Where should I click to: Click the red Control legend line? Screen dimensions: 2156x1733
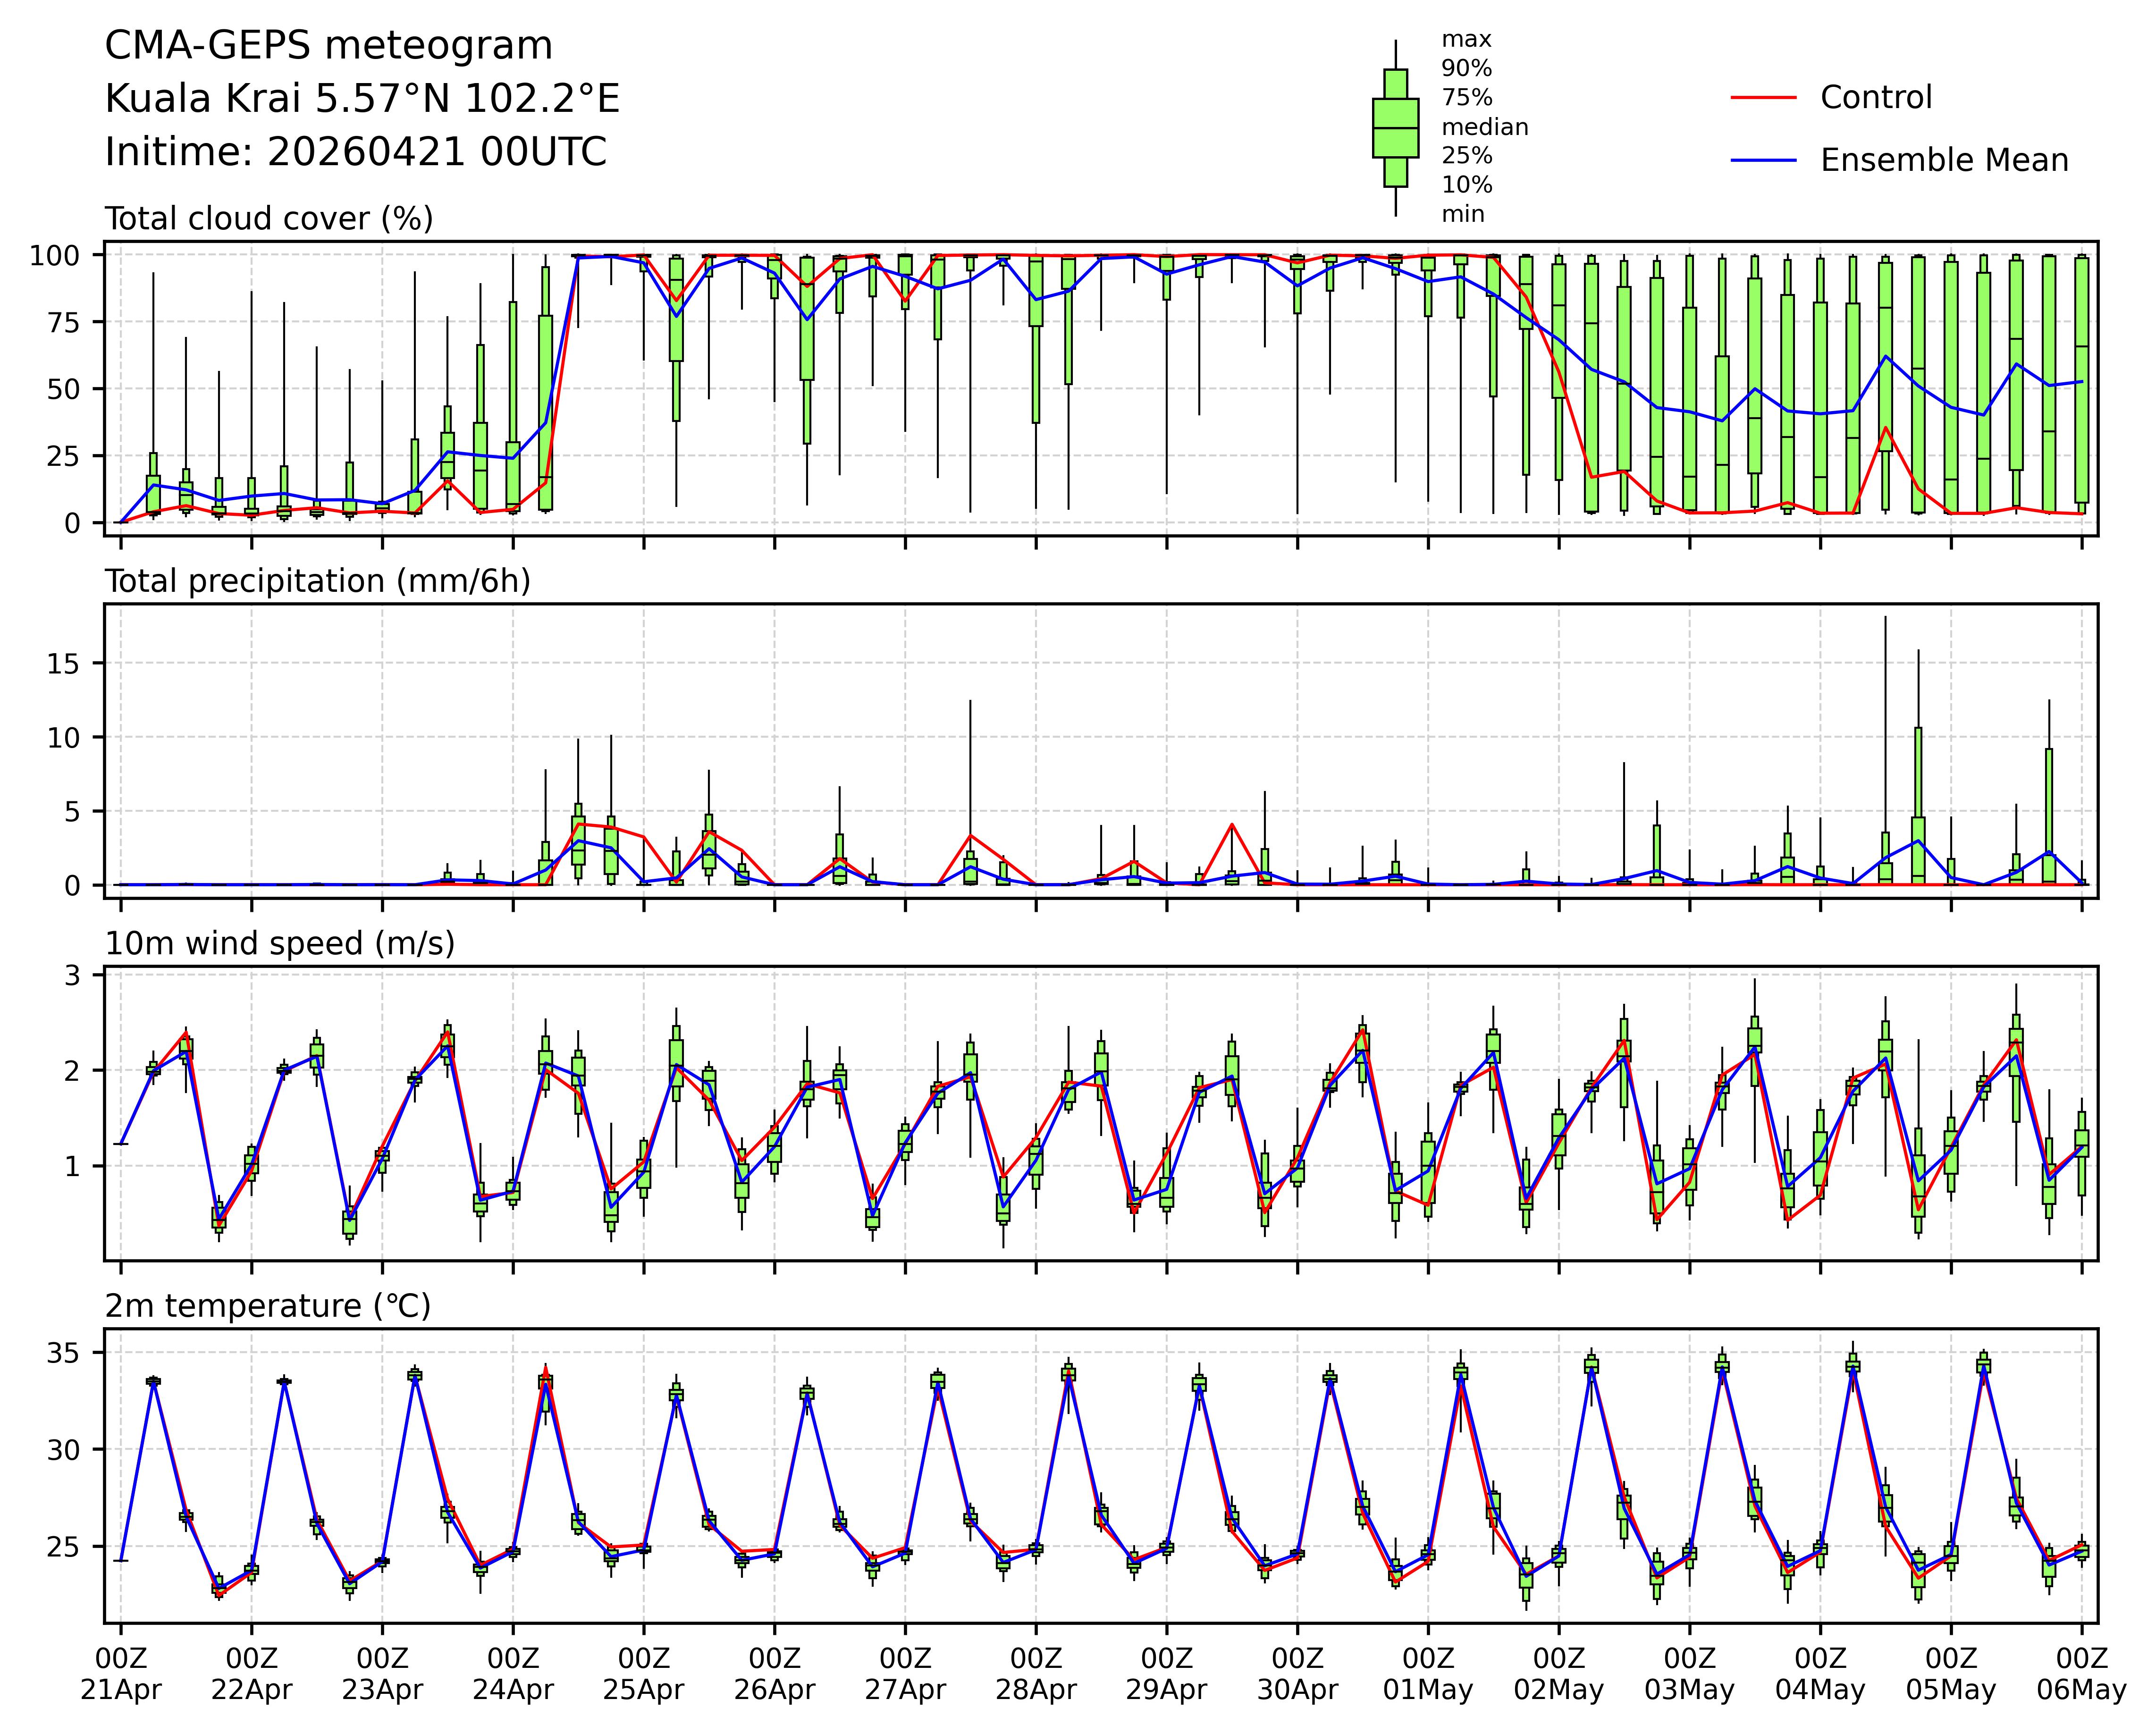1763,97
